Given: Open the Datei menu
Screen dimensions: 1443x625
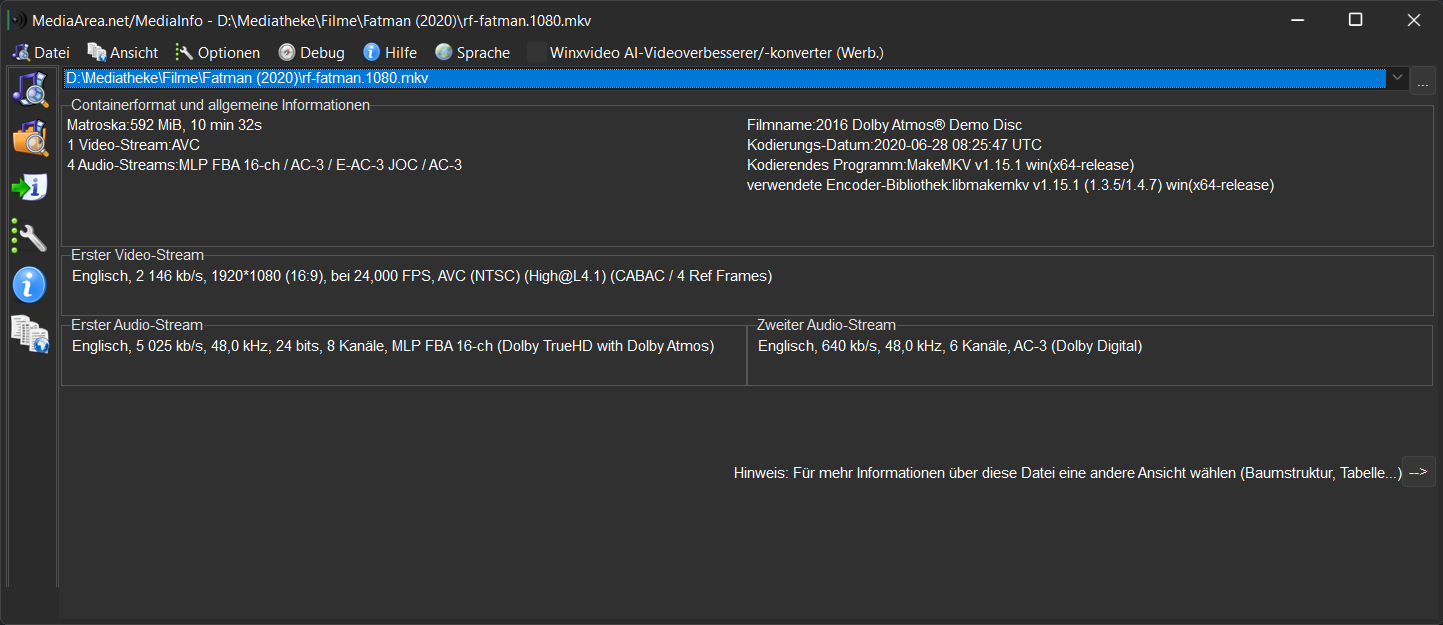Looking at the screenshot, I should point(41,52).
